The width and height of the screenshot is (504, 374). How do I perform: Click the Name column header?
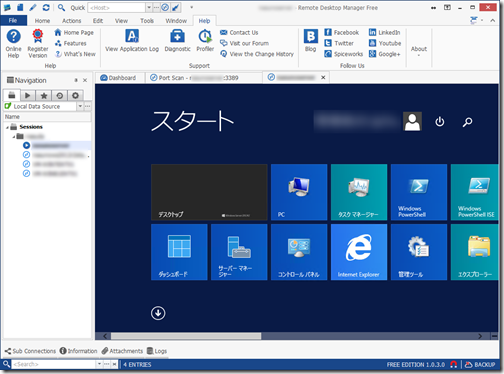(47, 117)
